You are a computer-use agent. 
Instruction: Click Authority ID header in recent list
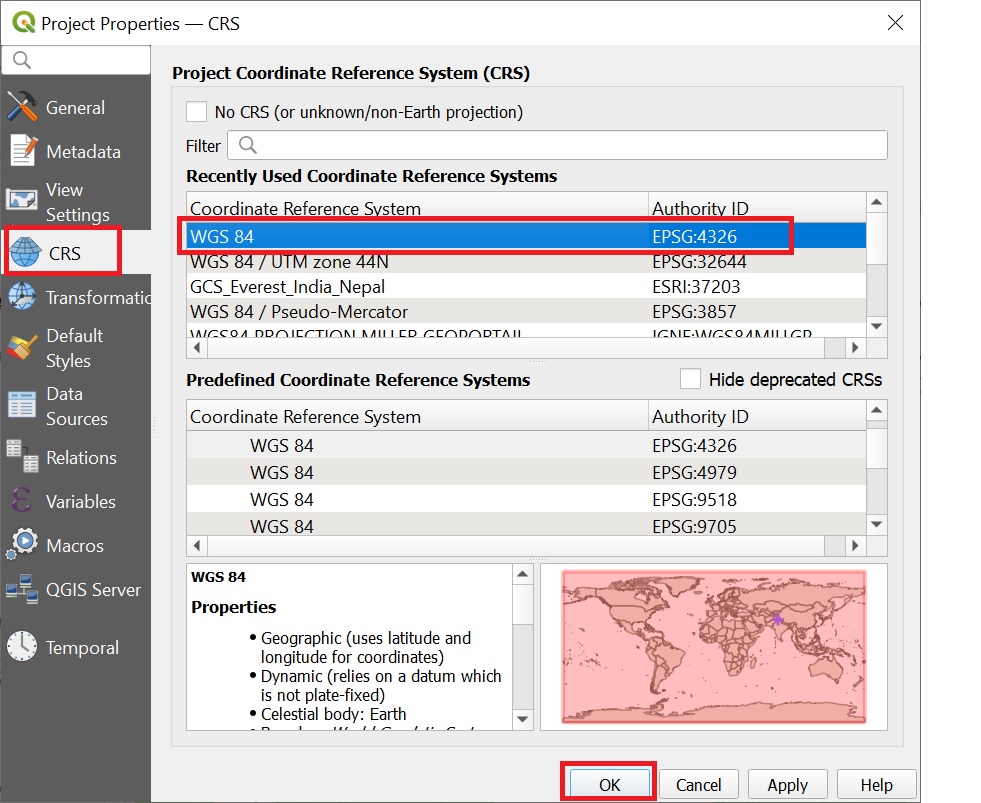(x=757, y=208)
